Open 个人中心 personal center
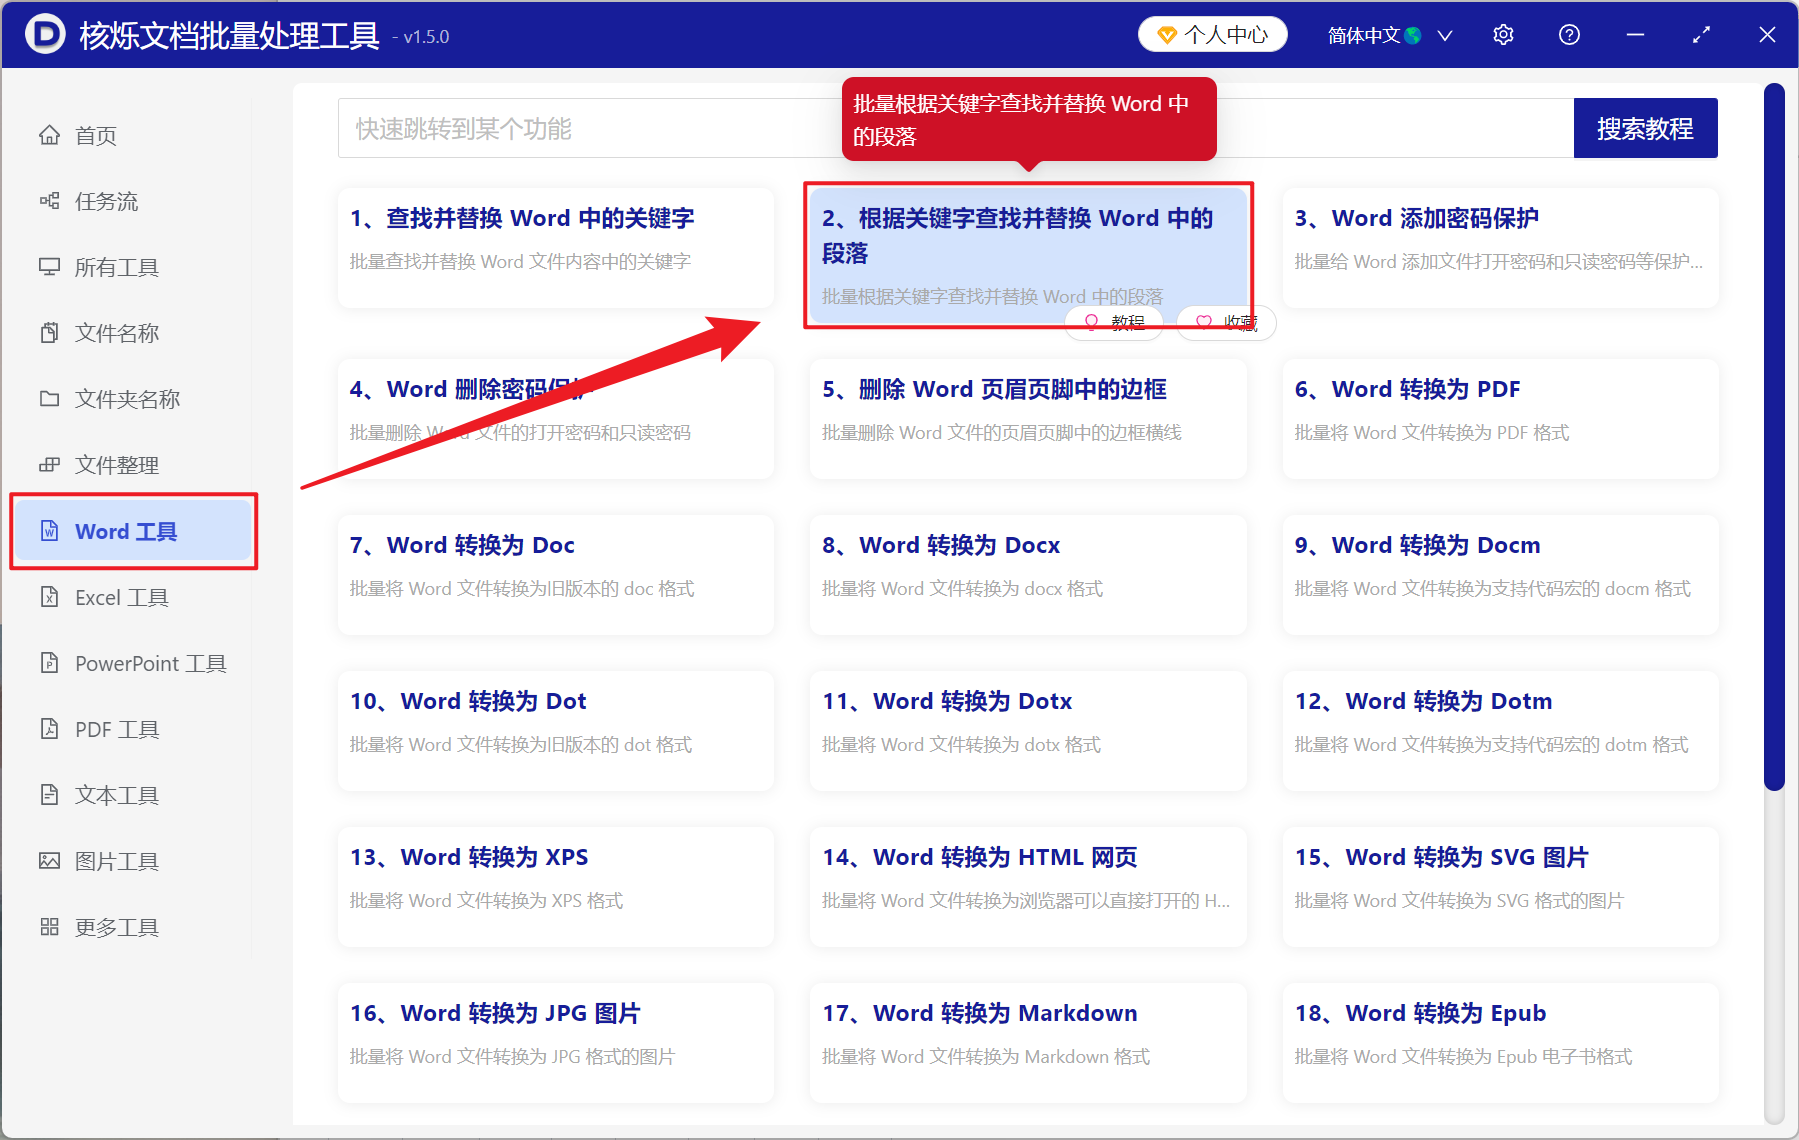Viewport: 1799px width, 1140px height. tap(1212, 34)
